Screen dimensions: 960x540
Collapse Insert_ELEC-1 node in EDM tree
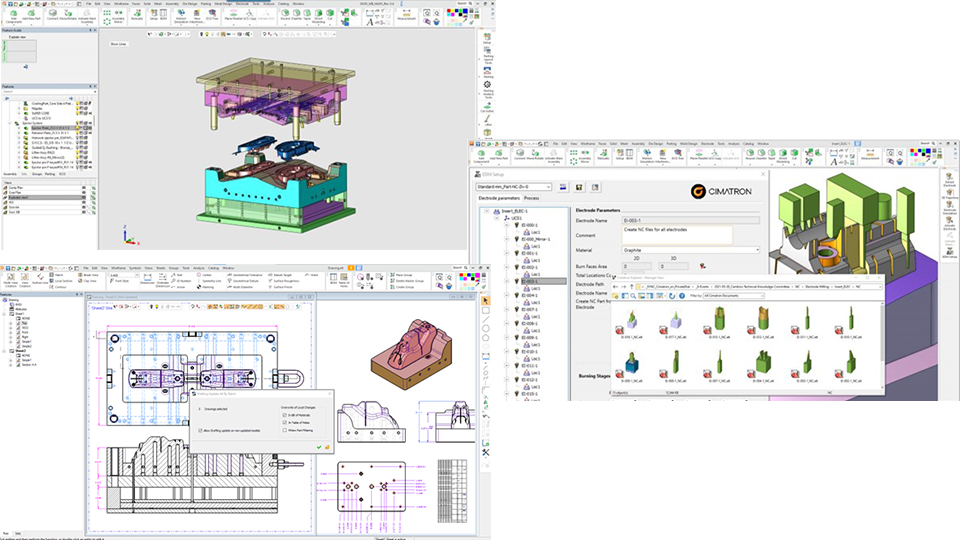click(x=487, y=211)
